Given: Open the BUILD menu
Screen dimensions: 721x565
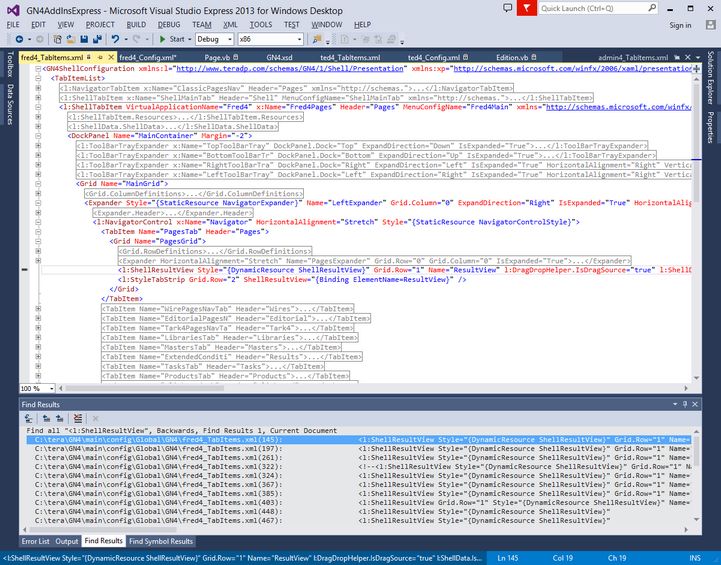Looking at the screenshot, I should point(136,25).
